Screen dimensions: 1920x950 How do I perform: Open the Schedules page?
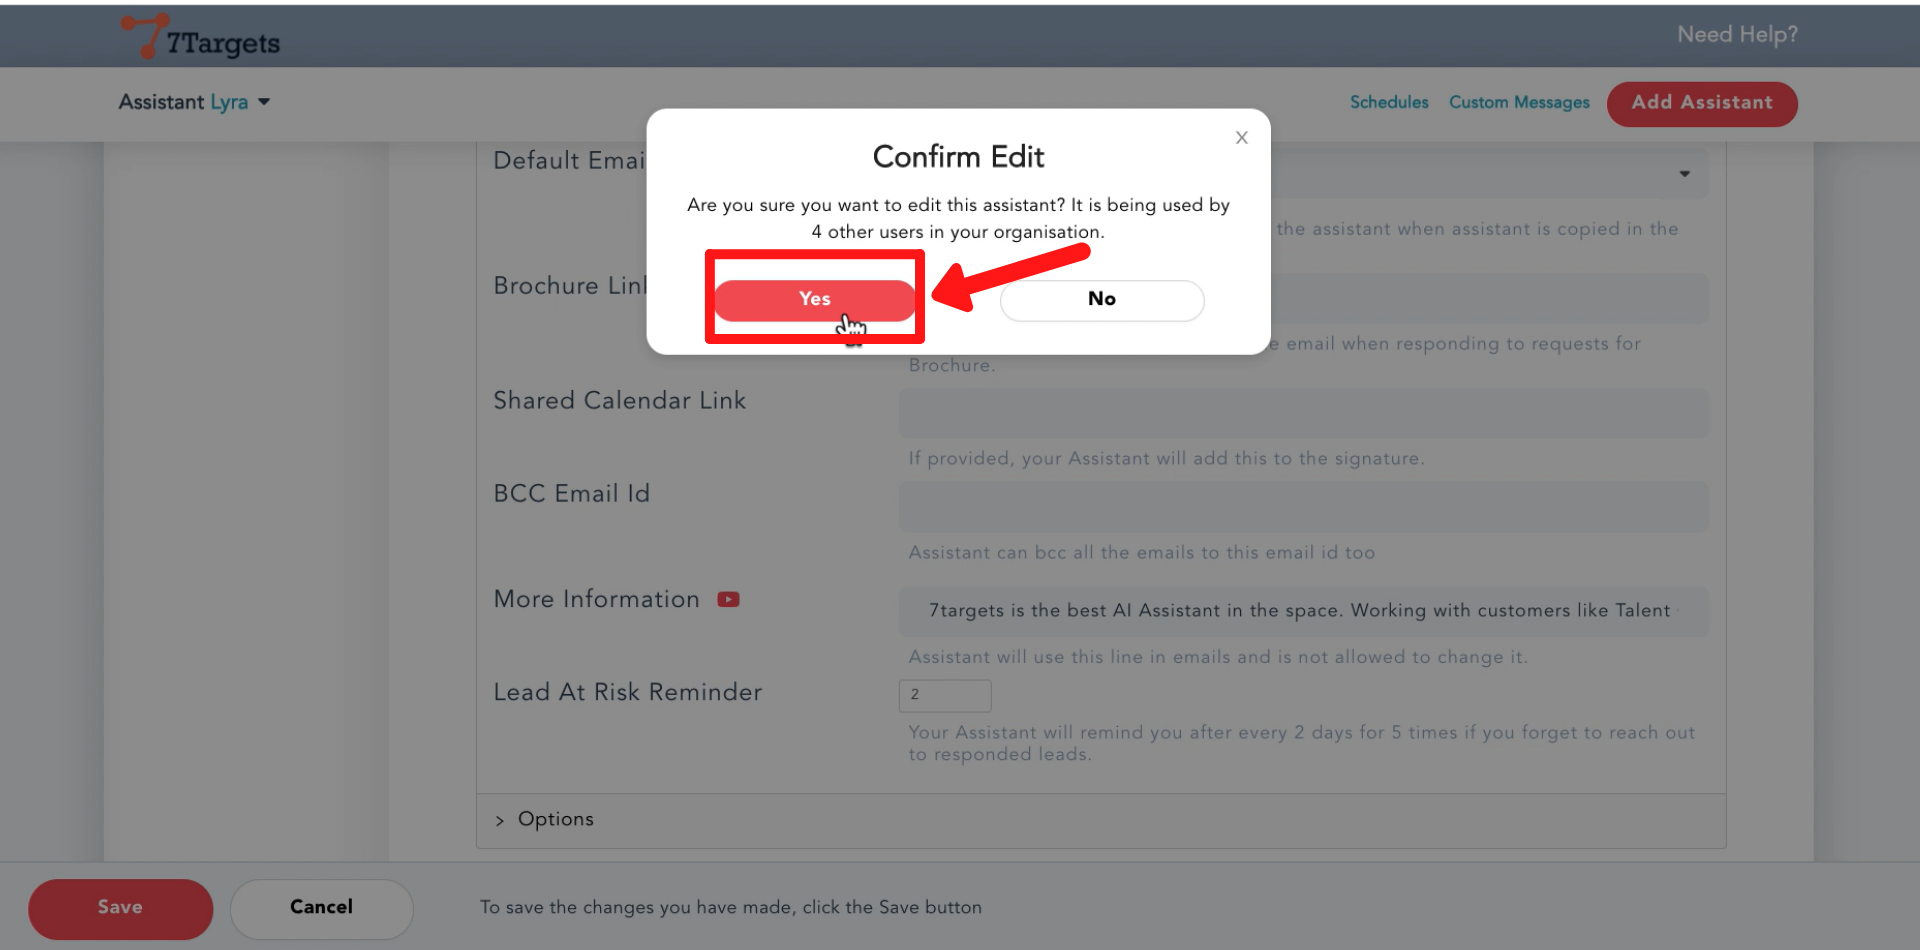tap(1388, 102)
